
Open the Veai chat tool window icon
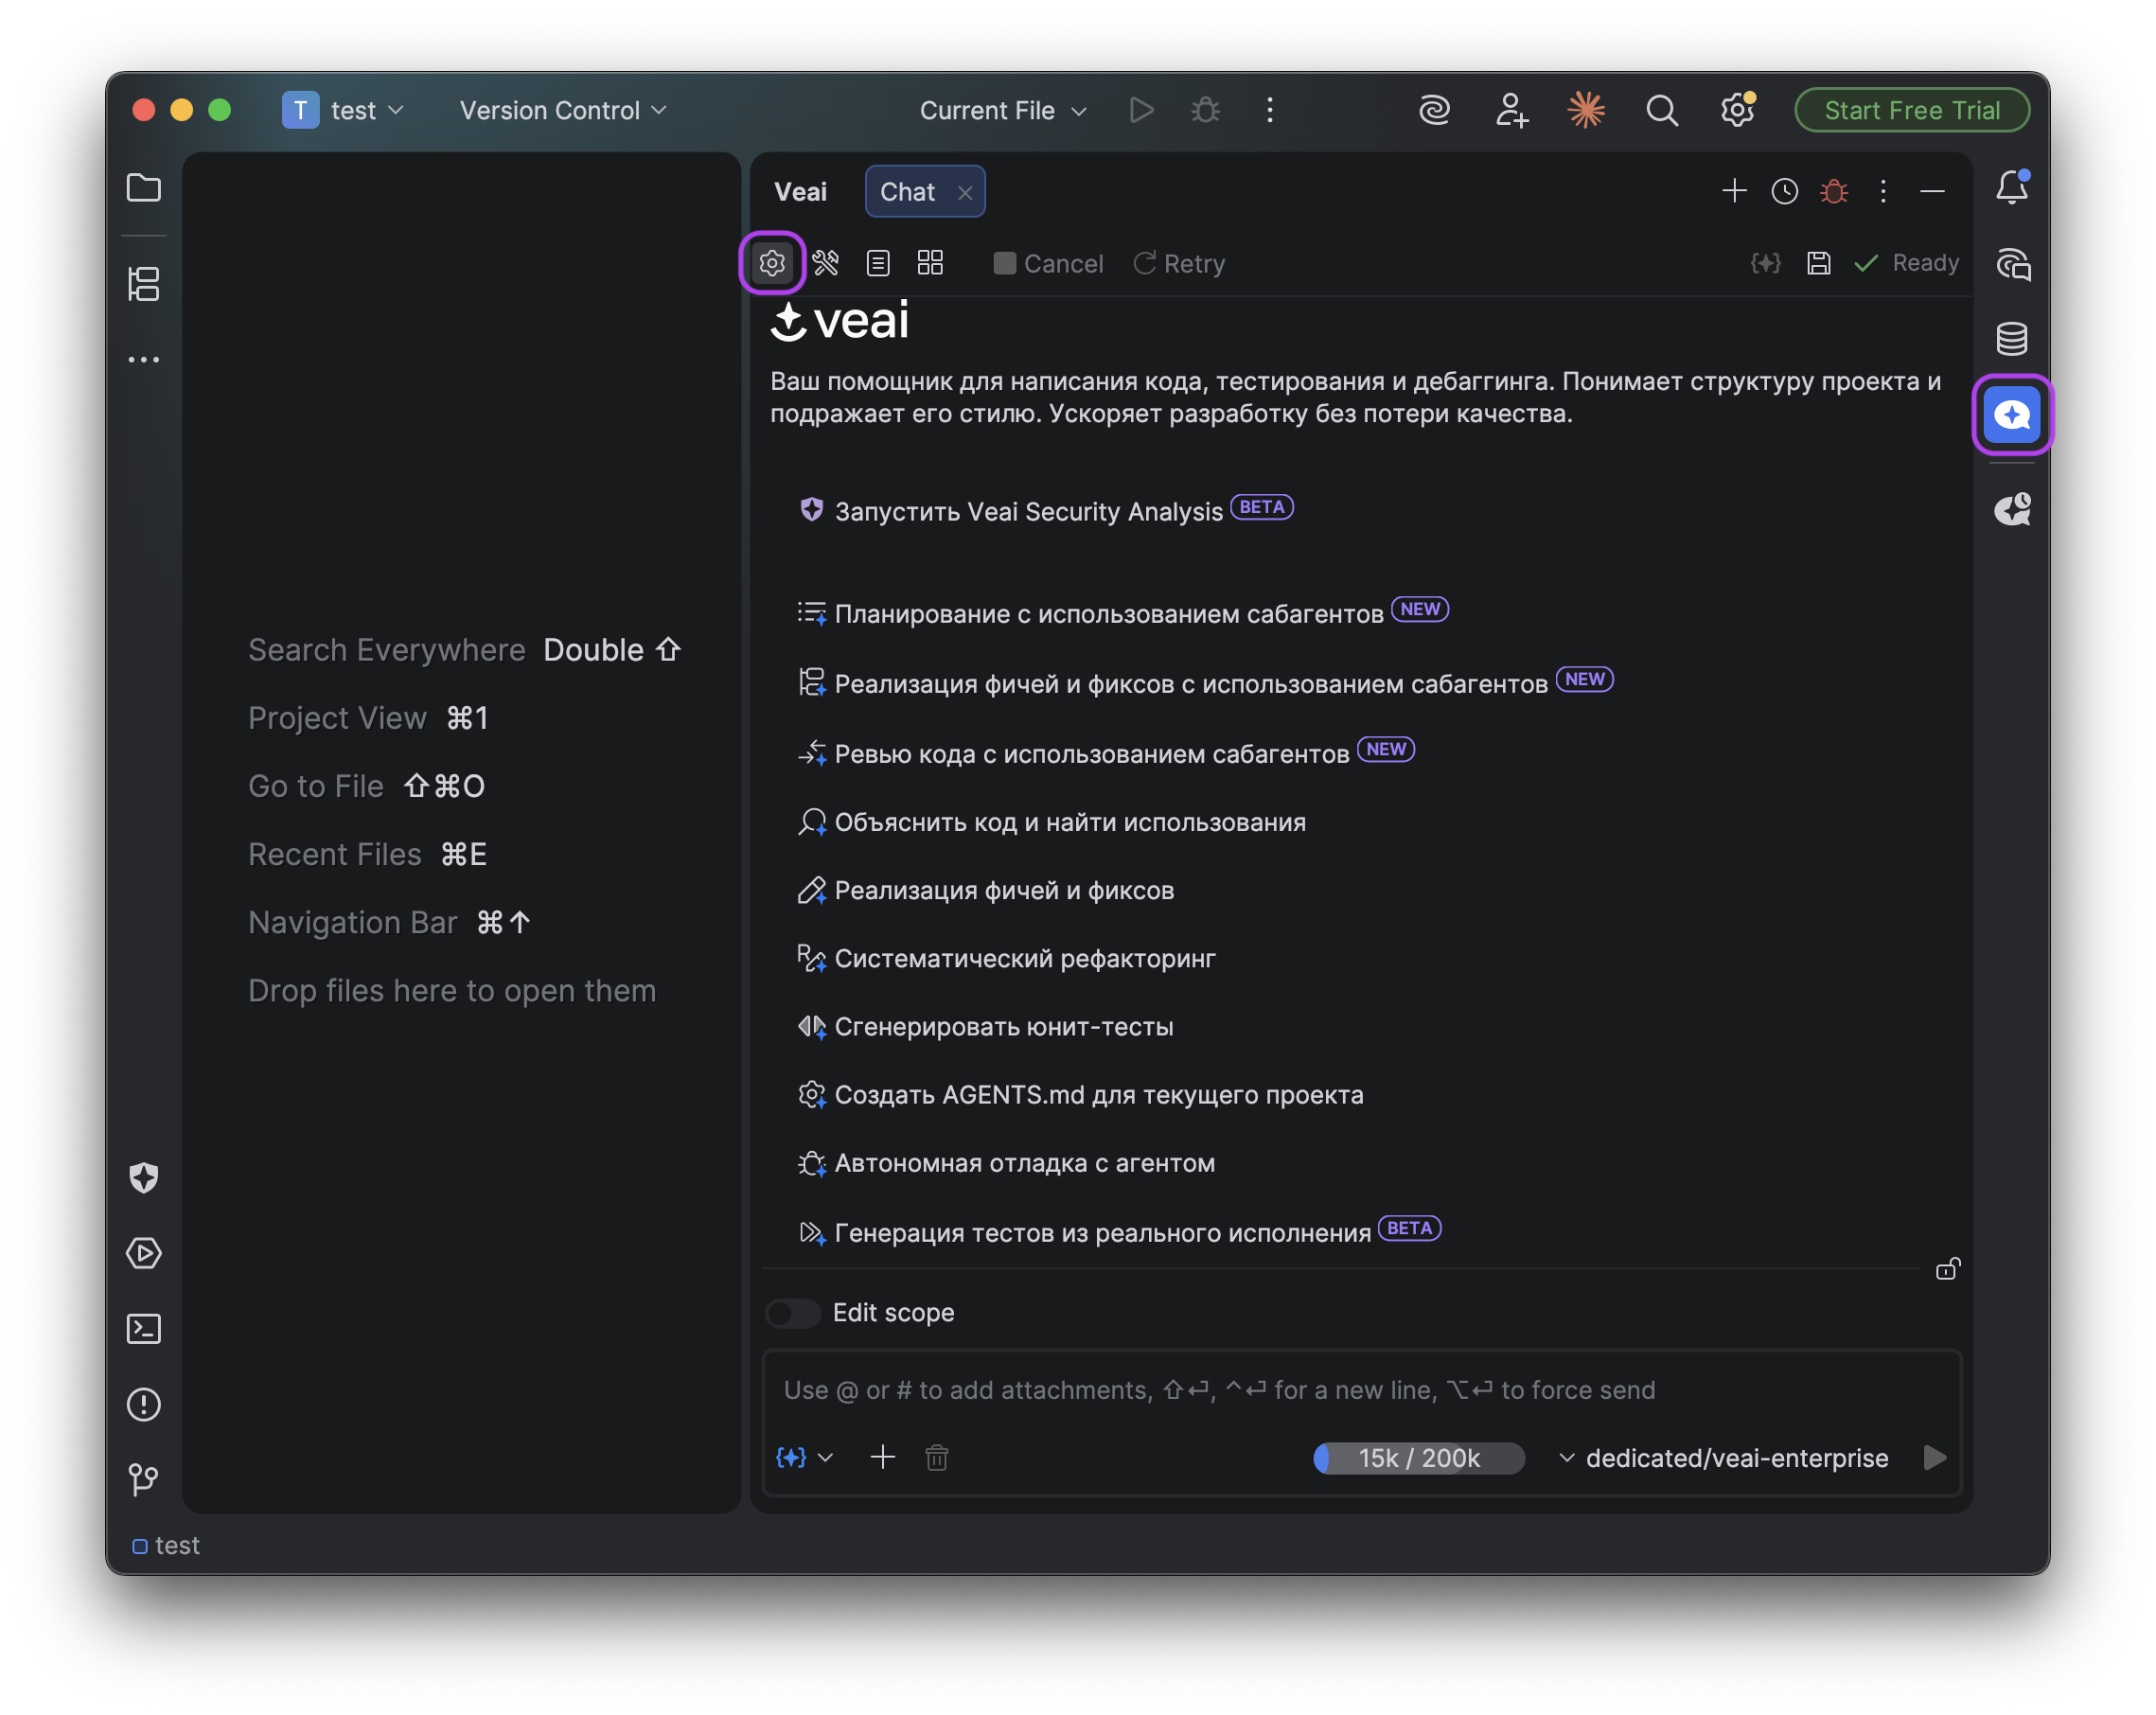2012,415
